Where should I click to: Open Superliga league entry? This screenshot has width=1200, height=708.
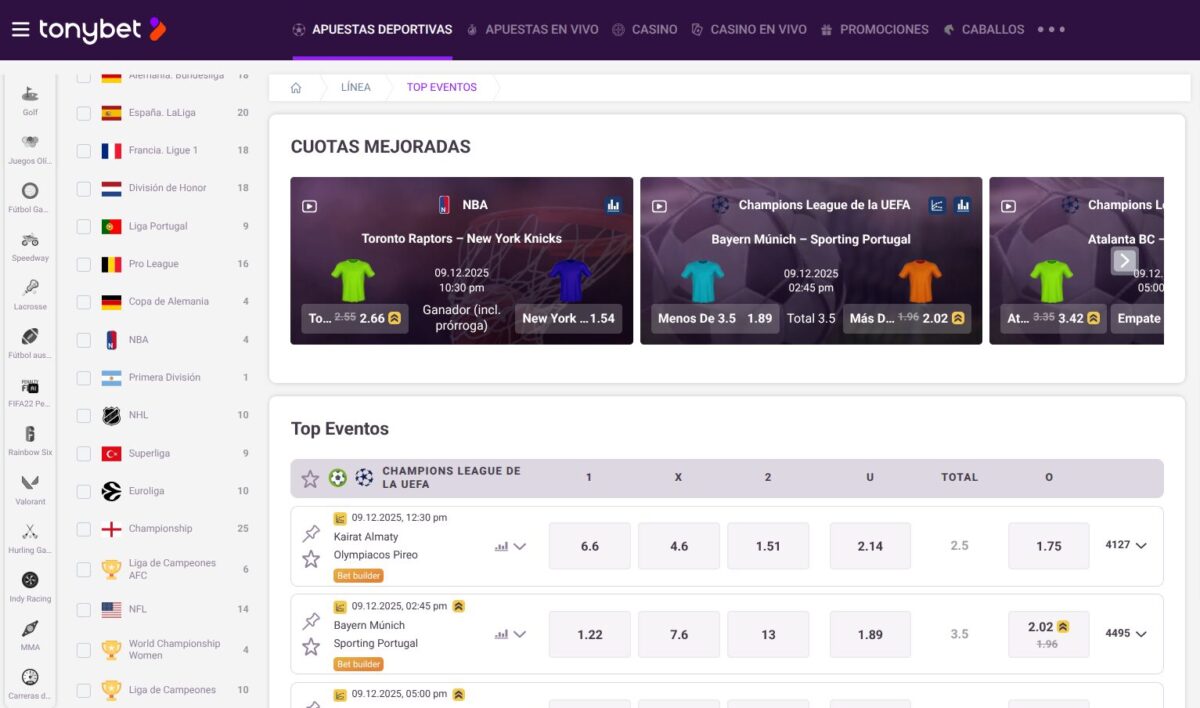pyautogui.click(x=149, y=454)
